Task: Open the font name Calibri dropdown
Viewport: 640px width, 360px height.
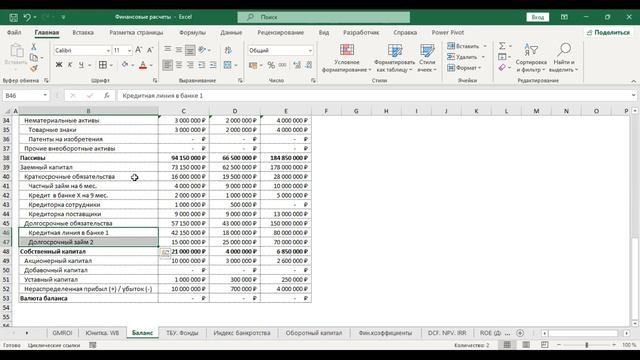Action: point(108,50)
